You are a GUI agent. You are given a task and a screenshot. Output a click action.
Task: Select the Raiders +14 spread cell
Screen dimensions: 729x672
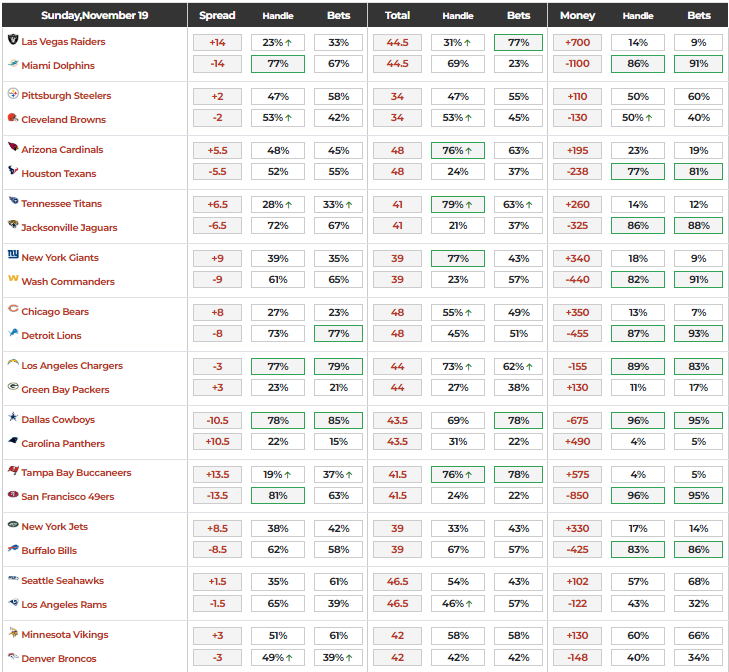(x=217, y=42)
